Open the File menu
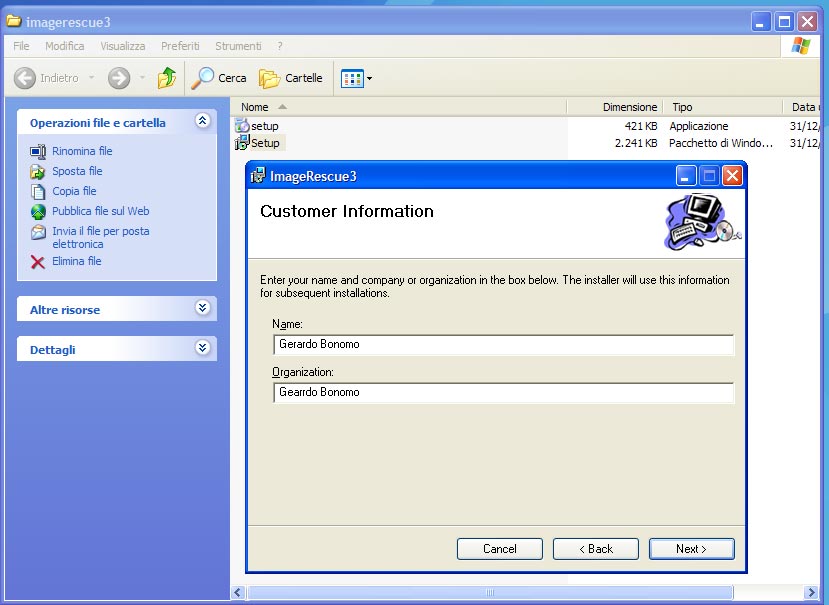This screenshot has width=829, height=605. (x=21, y=46)
